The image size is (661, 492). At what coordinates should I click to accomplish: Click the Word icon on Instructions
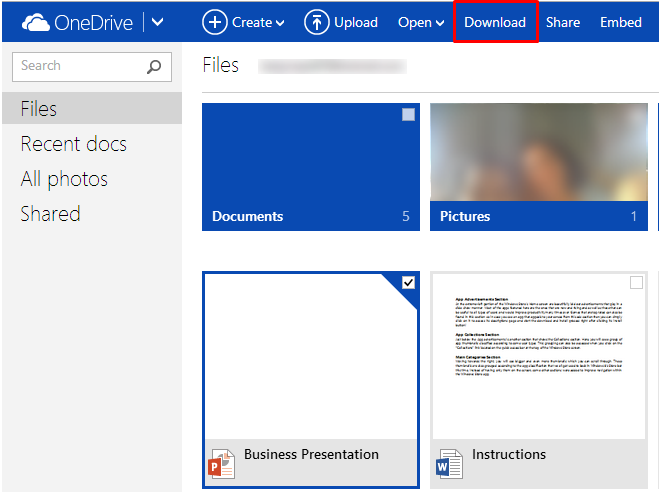(449, 464)
